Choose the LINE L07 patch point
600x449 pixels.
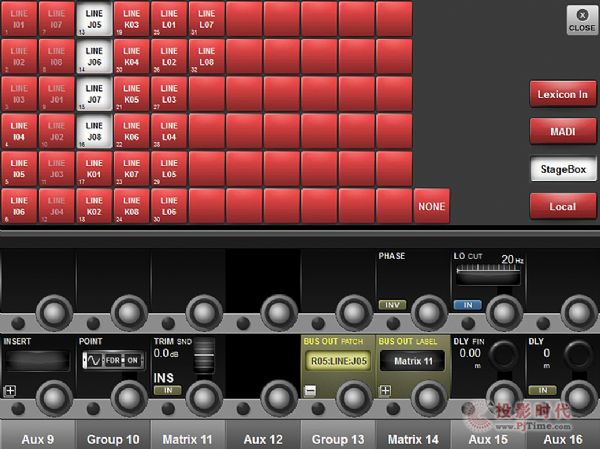click(206, 19)
